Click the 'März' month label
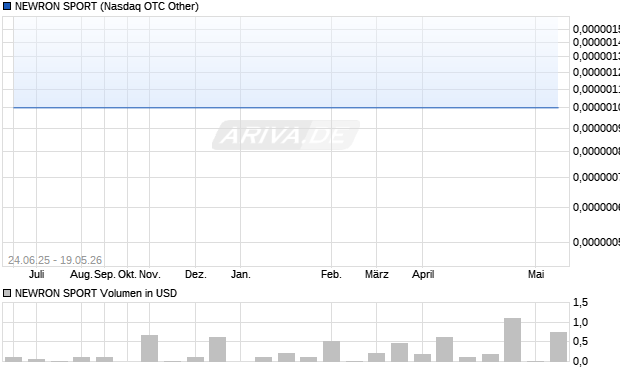Screen dimensions: 620x371 click(x=376, y=274)
